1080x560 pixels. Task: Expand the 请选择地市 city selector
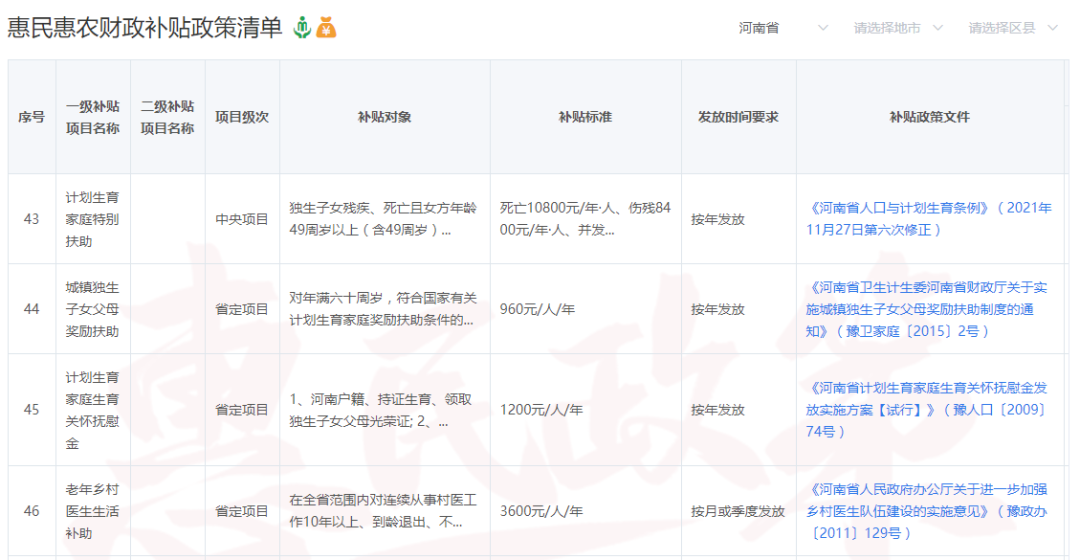tap(897, 28)
